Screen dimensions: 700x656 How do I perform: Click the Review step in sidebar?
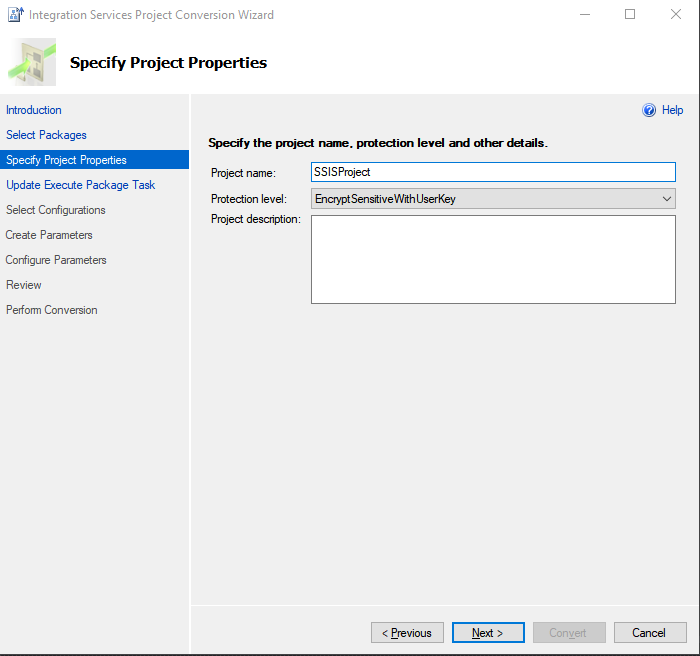point(24,285)
